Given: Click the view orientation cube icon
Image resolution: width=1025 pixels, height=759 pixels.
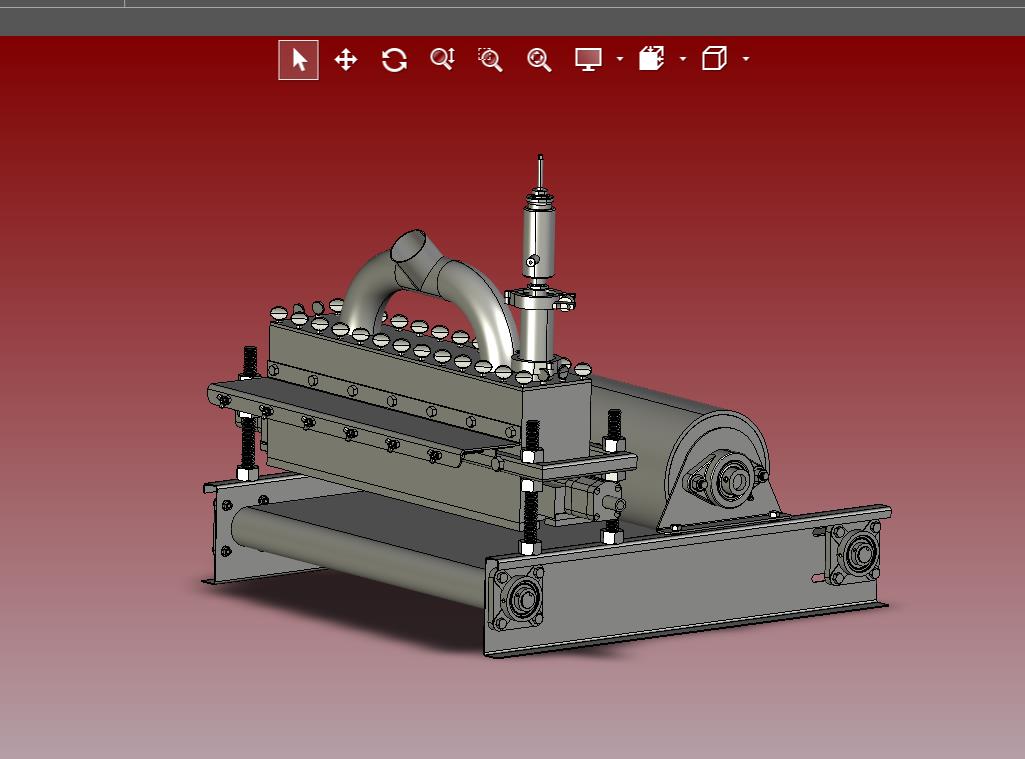Looking at the screenshot, I should [714, 59].
